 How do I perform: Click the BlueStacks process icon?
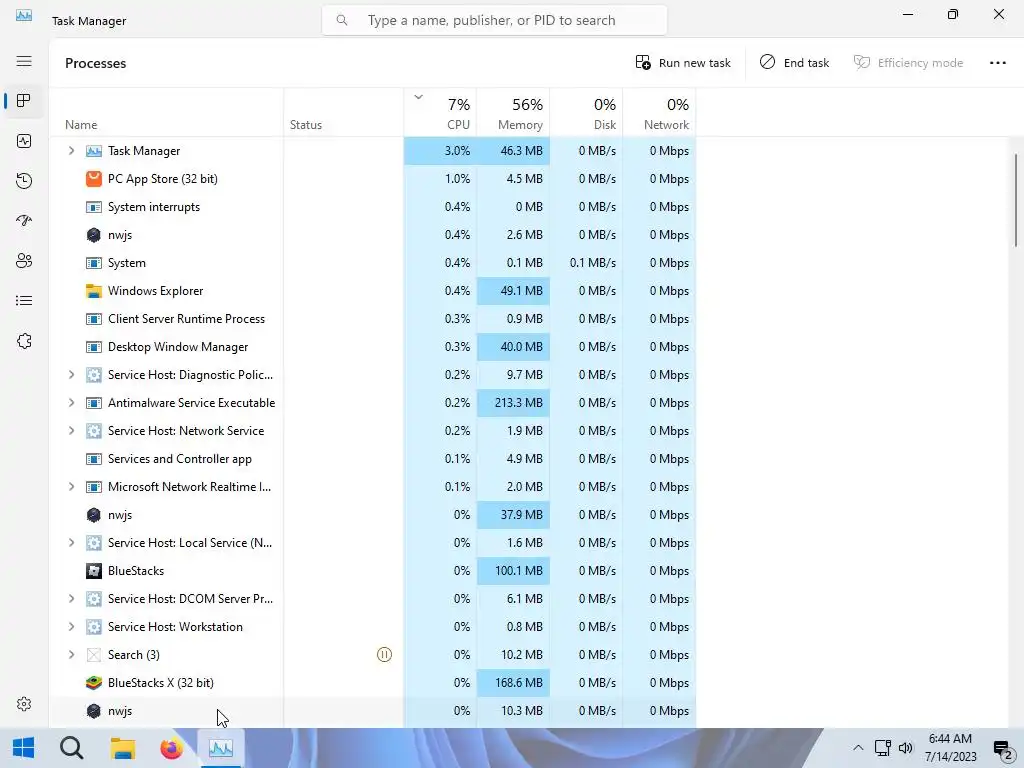(x=94, y=571)
